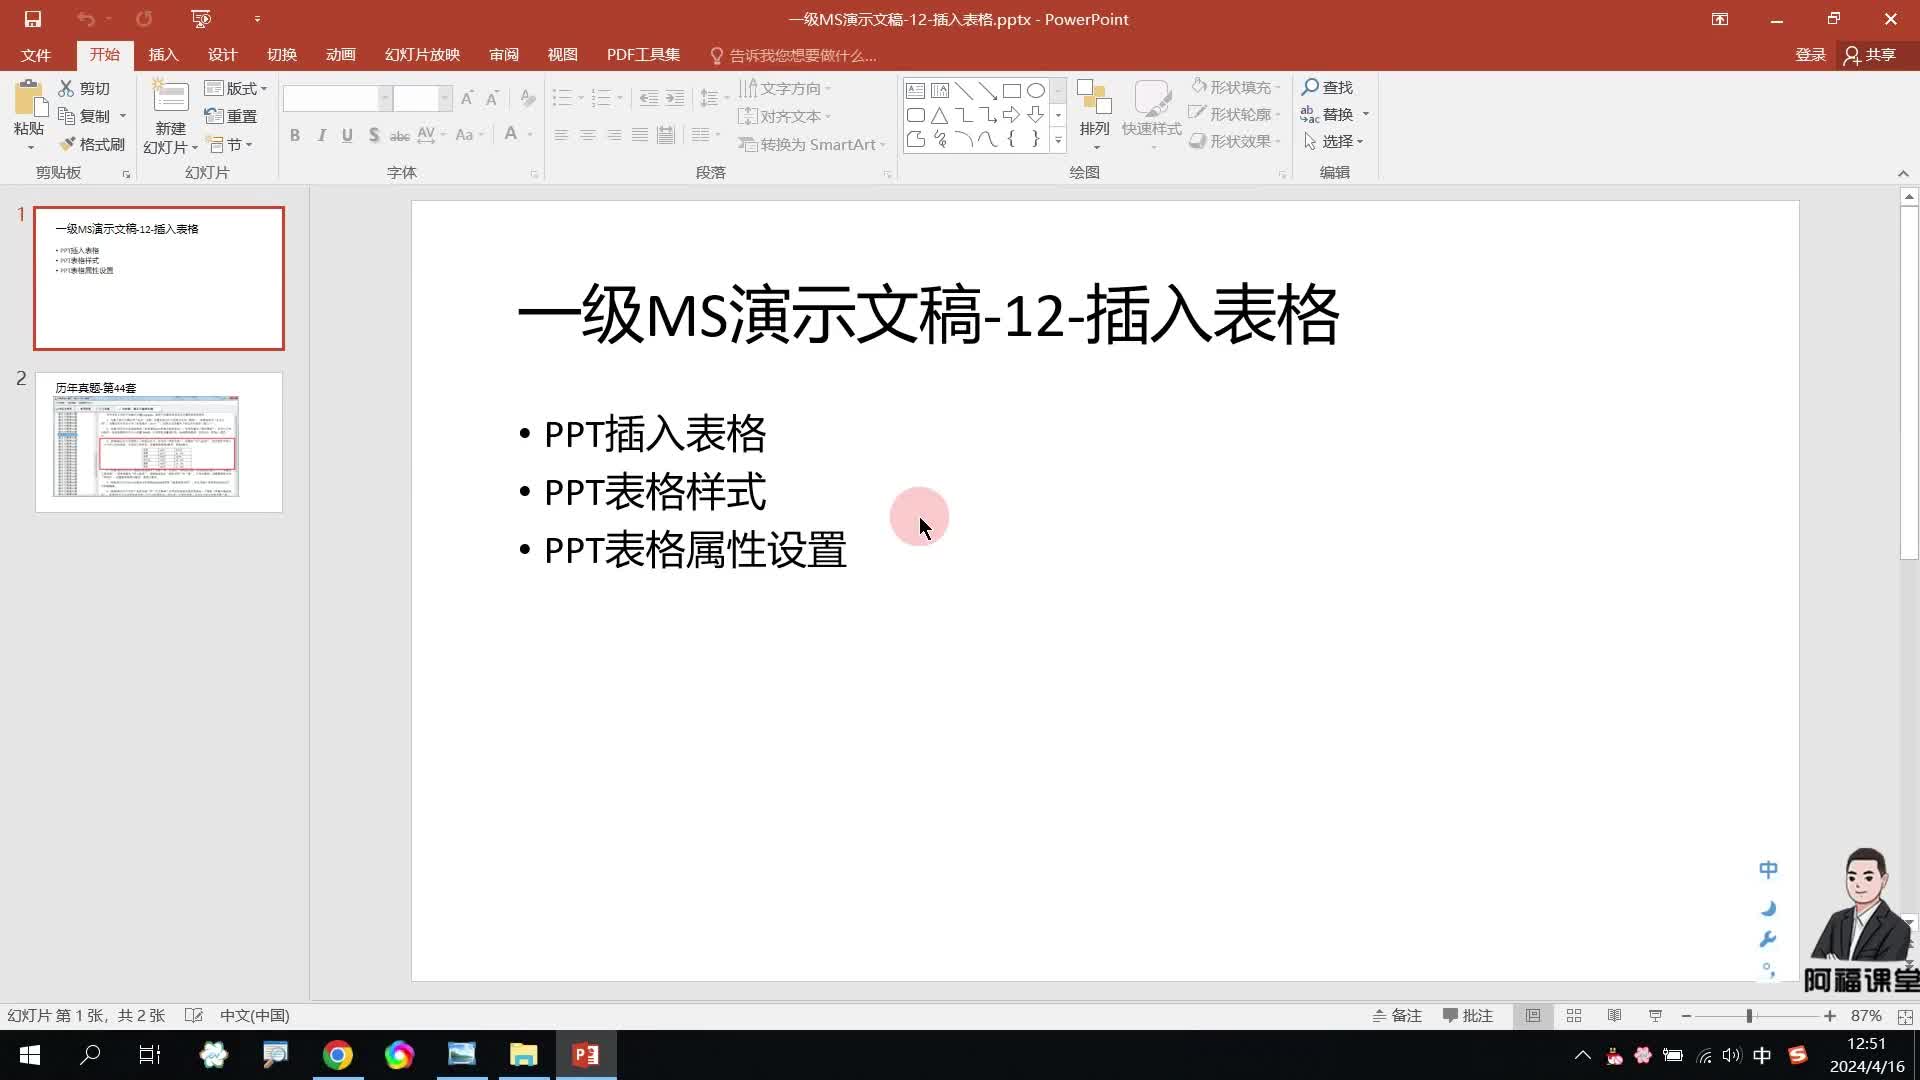Toggle Normal view in status bar
Screen dimensions: 1920x1080
point(1533,1016)
